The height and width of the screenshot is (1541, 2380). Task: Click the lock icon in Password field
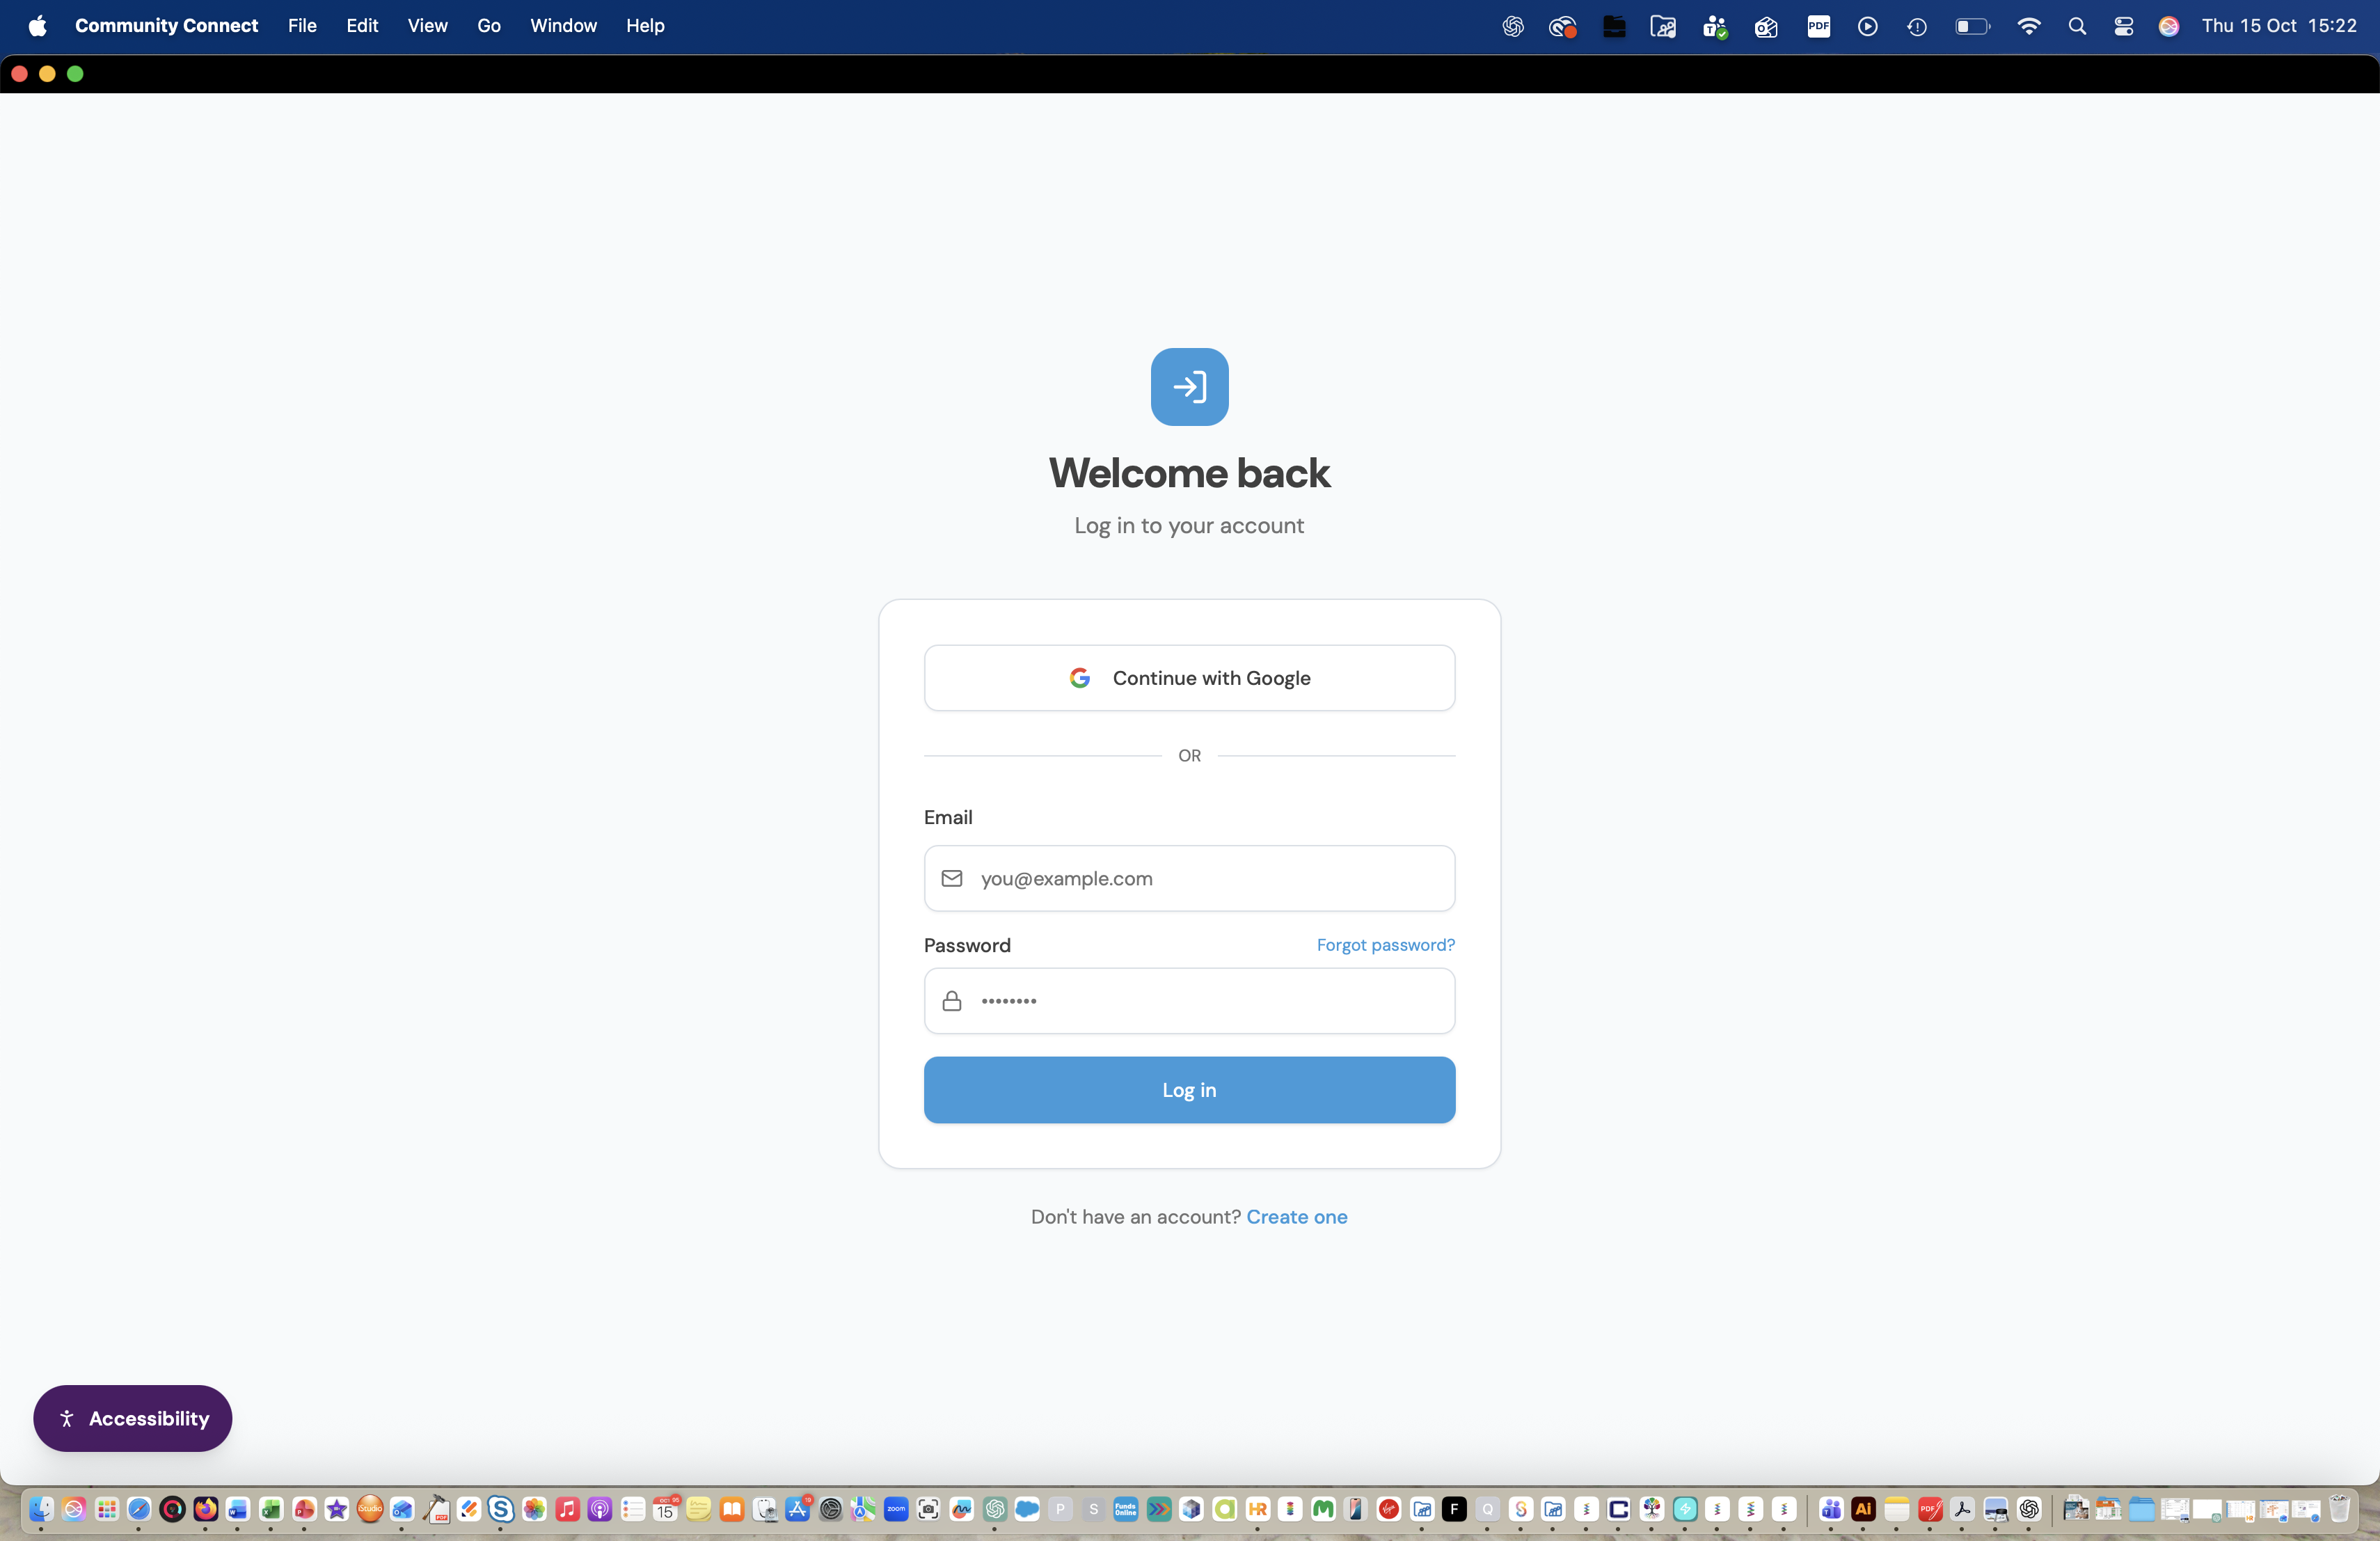952,1001
